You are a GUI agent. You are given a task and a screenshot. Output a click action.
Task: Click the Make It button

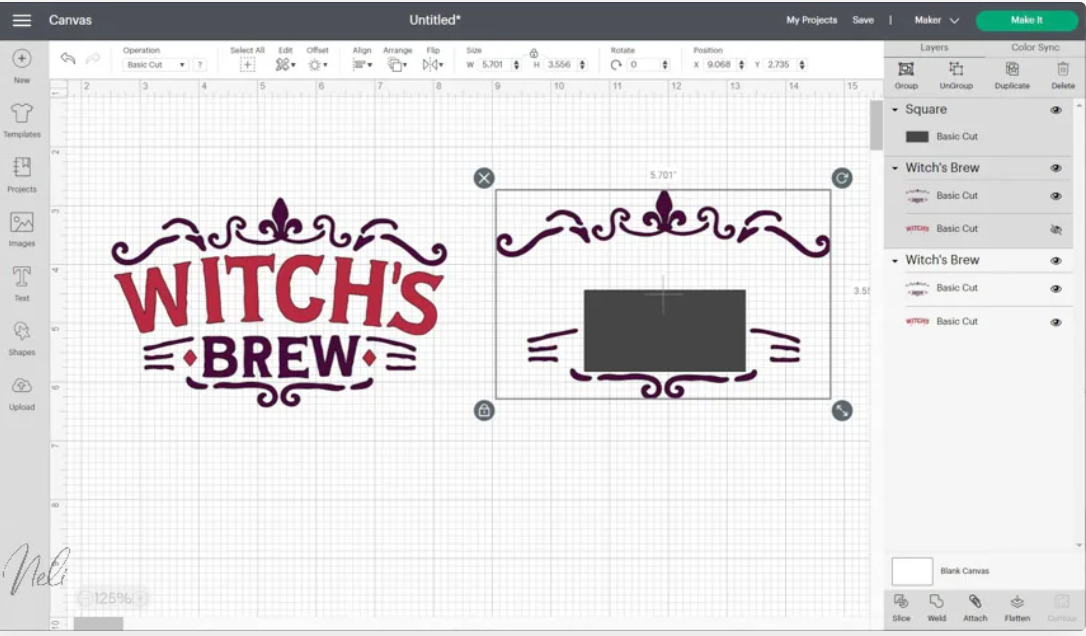1027,19
